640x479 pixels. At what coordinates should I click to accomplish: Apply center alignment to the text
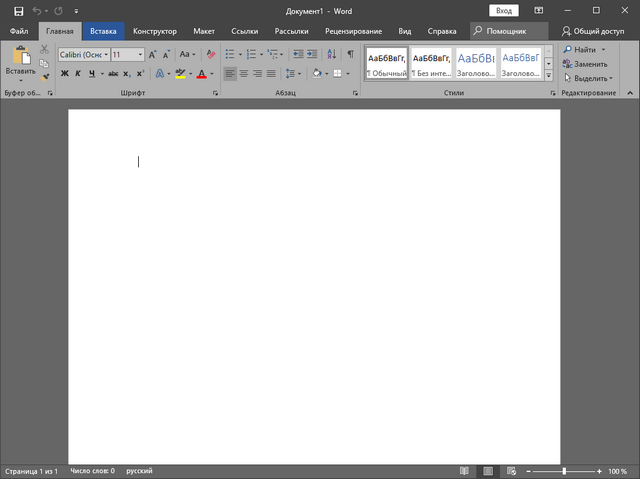(244, 74)
